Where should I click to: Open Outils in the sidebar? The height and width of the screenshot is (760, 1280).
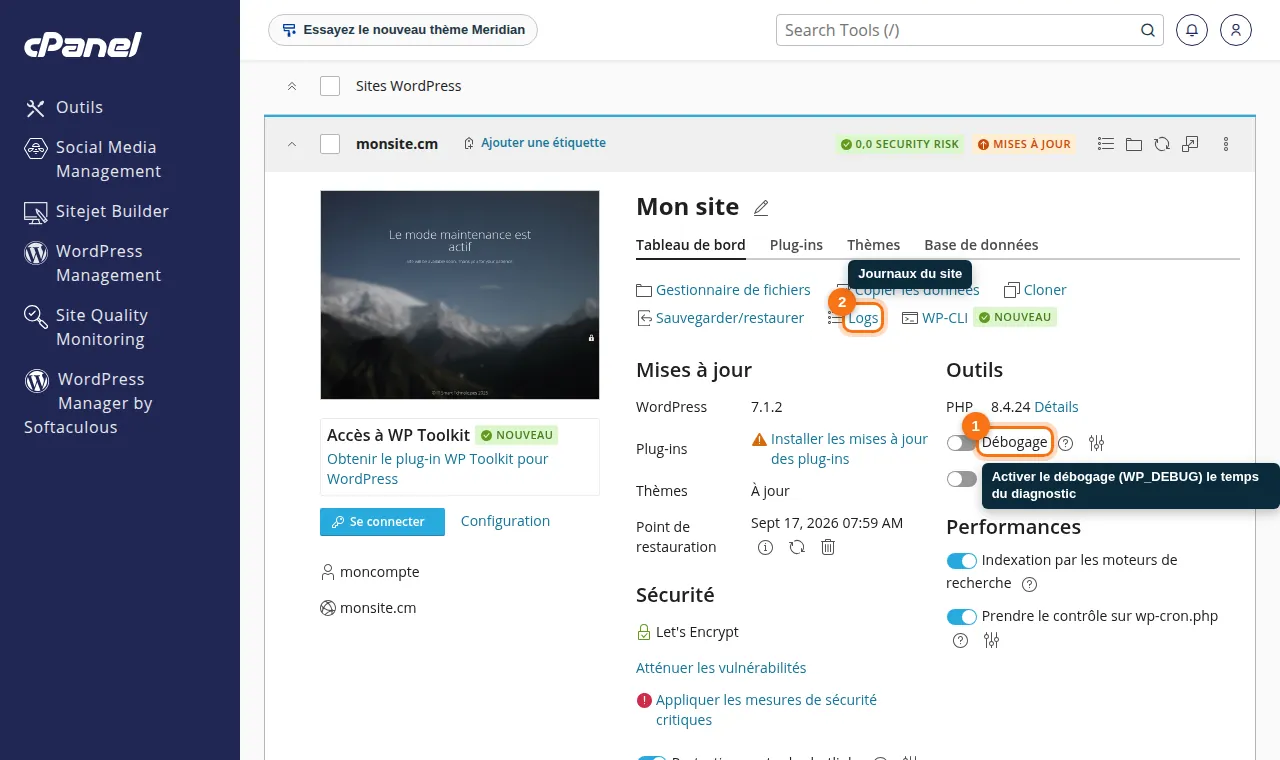[64, 107]
